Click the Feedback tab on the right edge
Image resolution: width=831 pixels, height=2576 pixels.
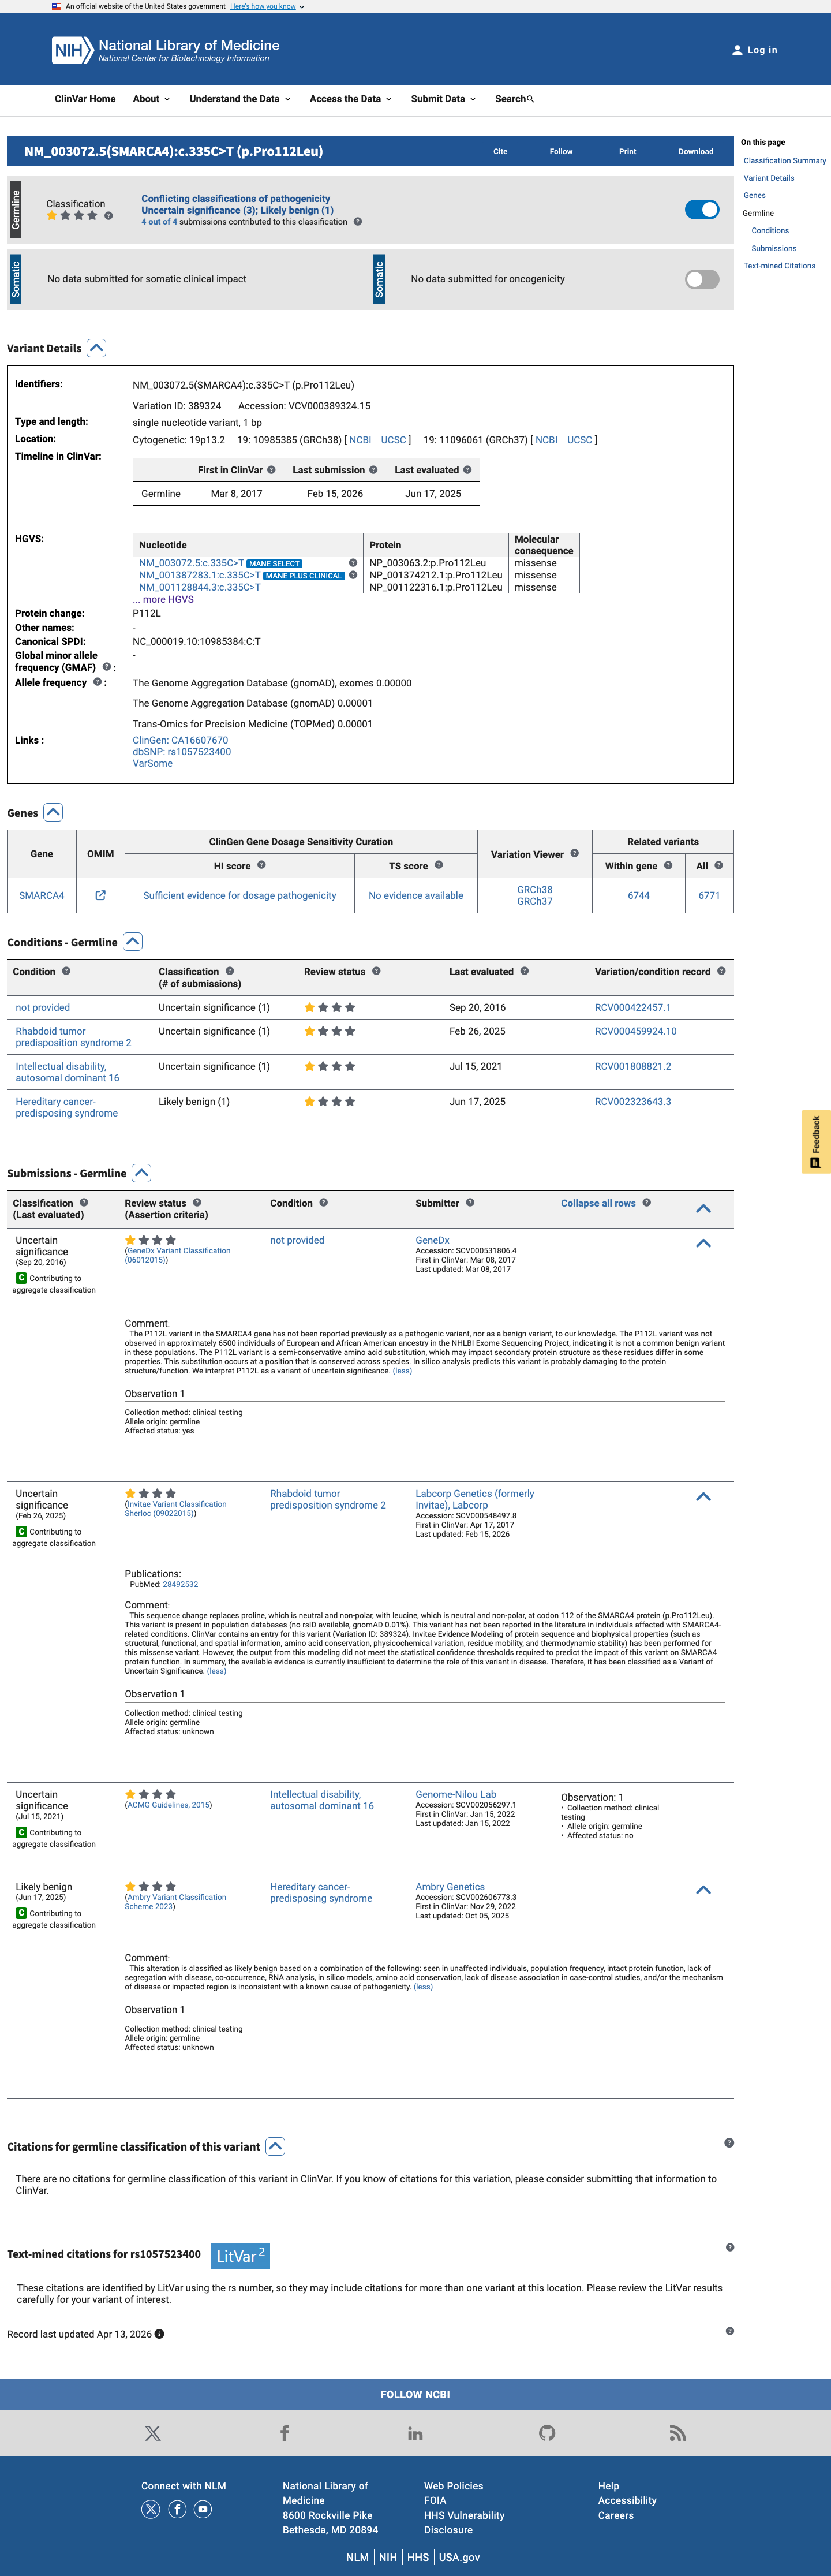816,1141
